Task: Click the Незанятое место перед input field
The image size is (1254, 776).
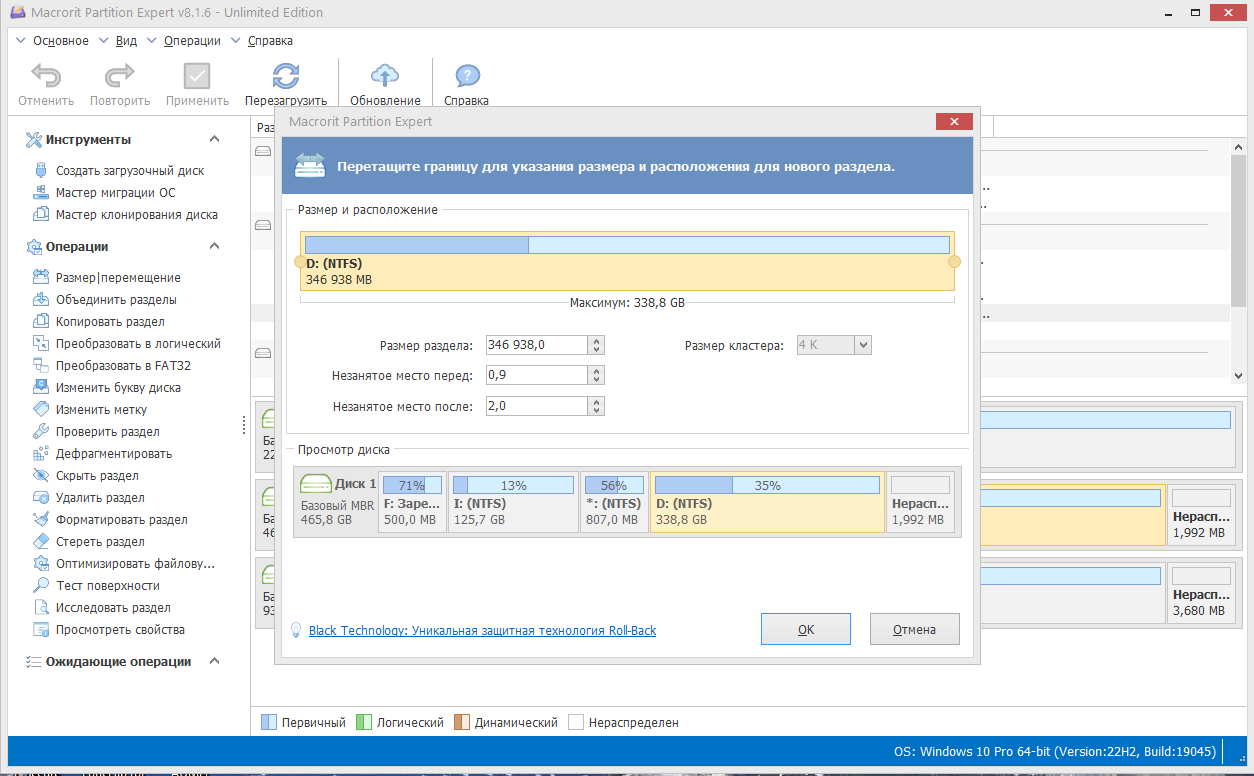Action: (536, 375)
